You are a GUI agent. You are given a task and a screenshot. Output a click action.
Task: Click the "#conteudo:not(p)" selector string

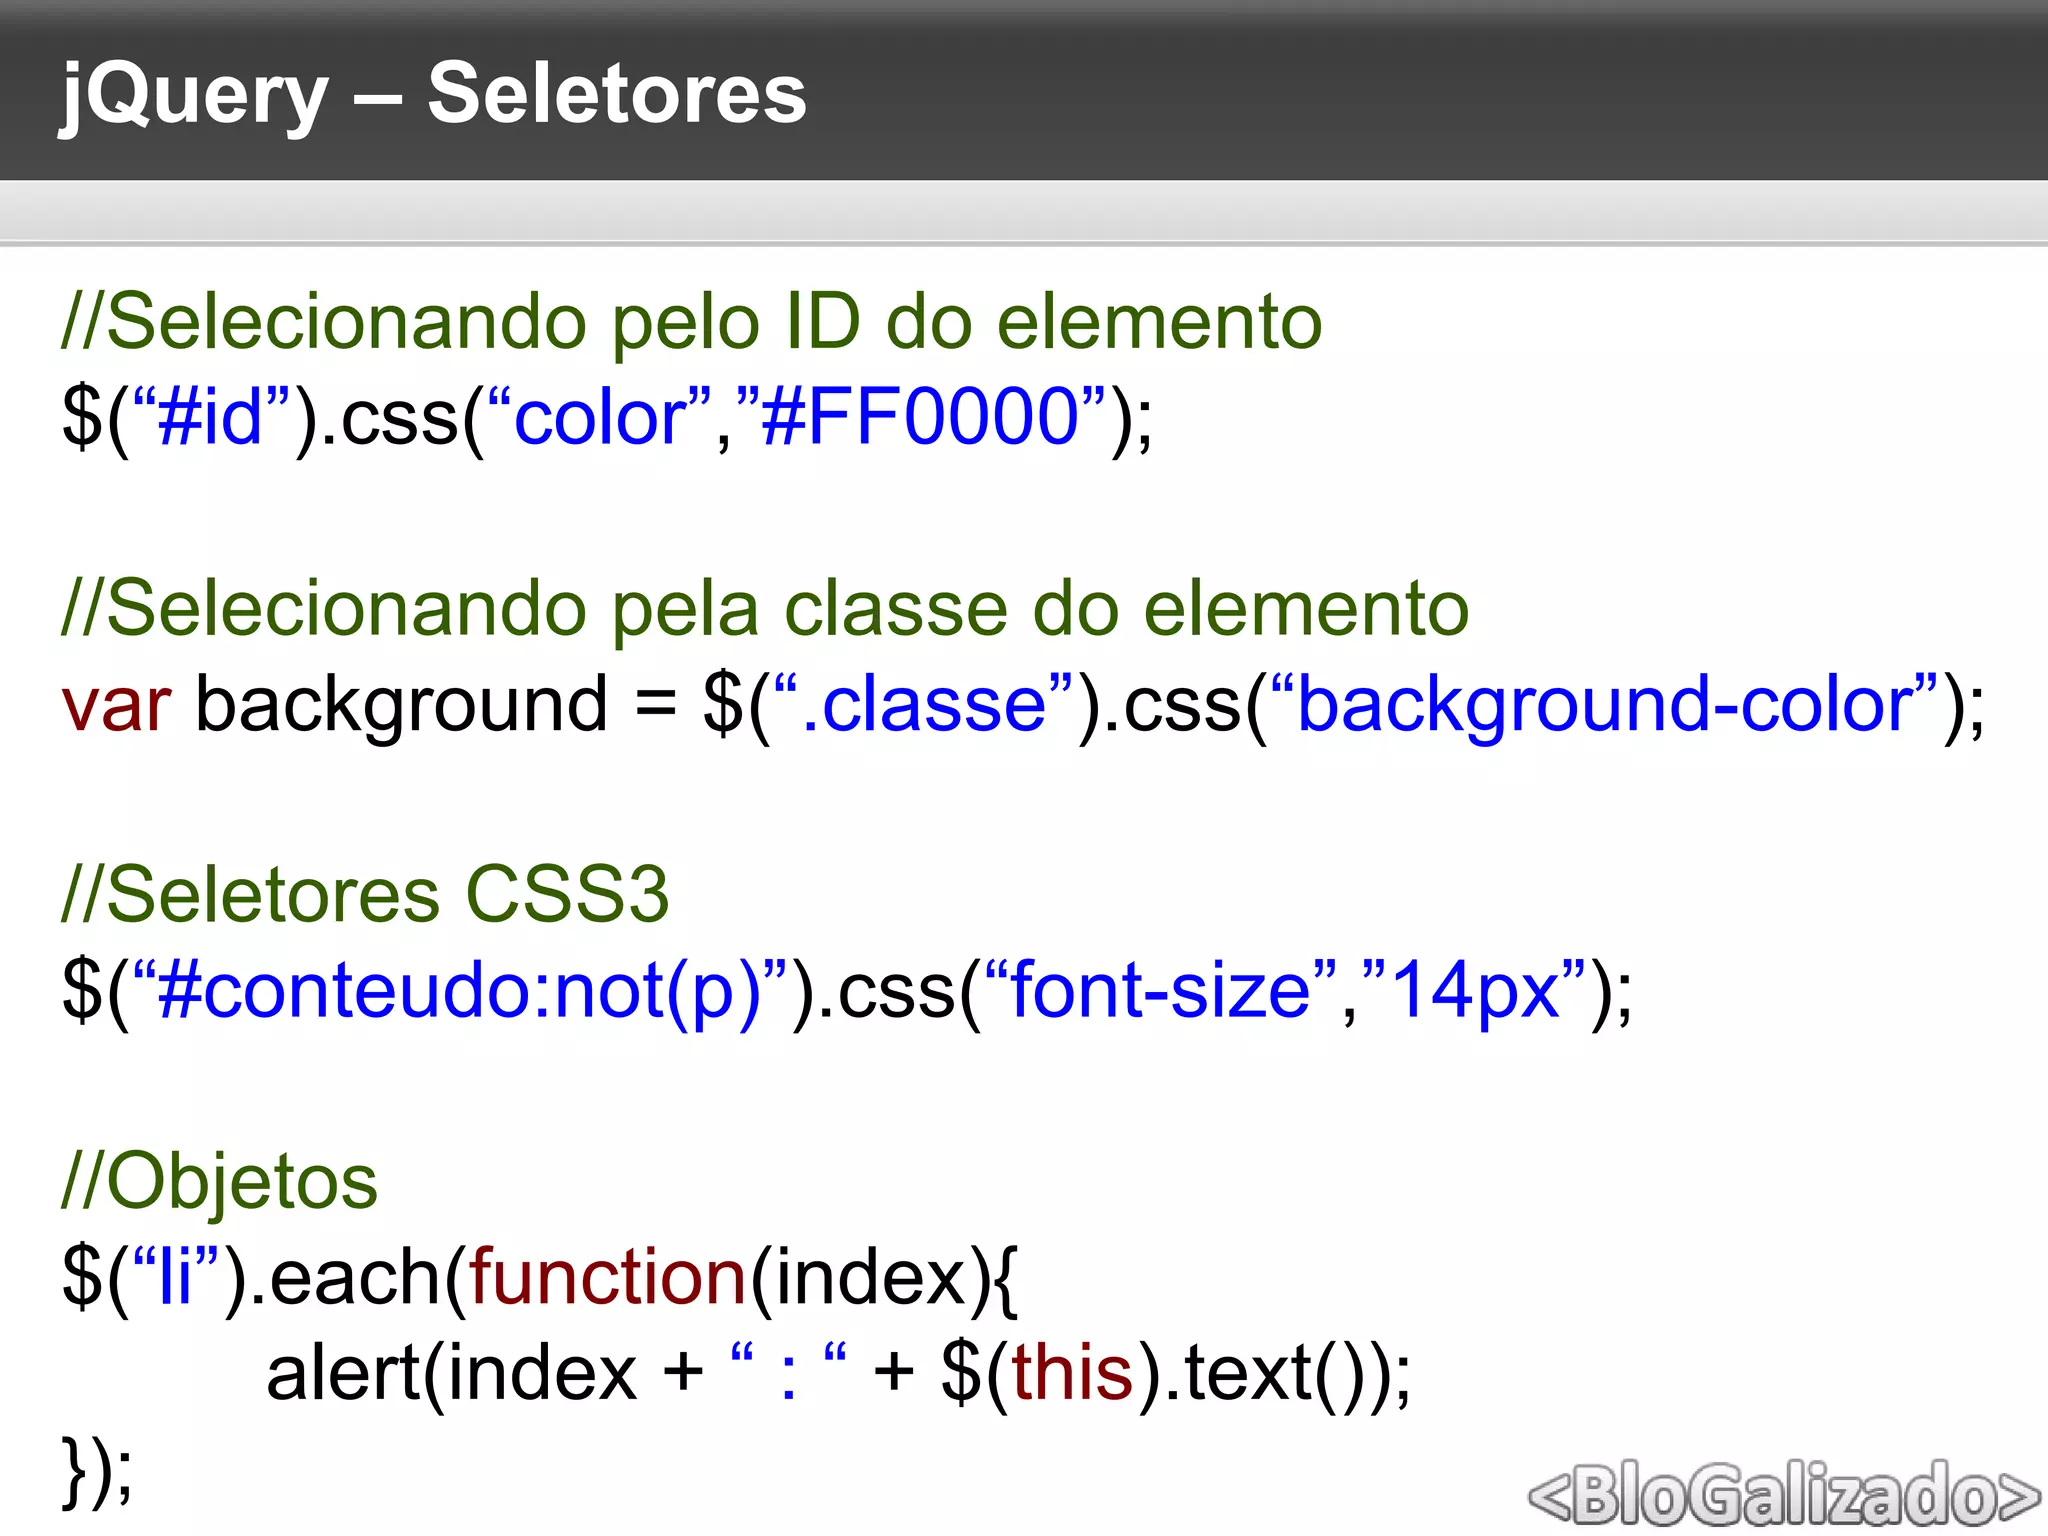click(460, 992)
